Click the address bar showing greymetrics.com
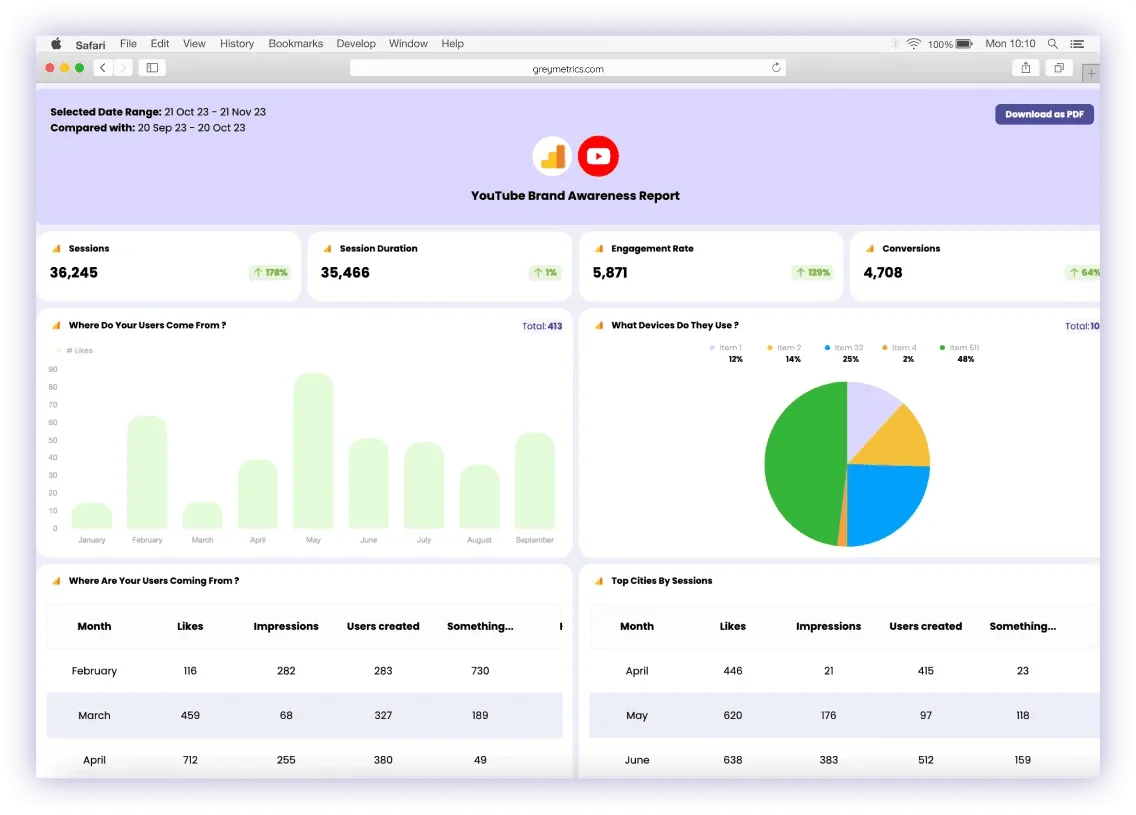This screenshot has height=815, width=1136. coord(568,67)
